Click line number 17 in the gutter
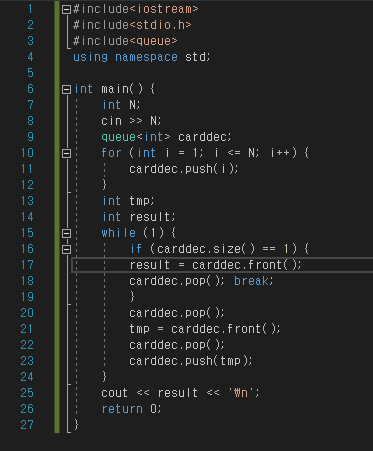Image resolution: width=373 pixels, height=451 pixels. click(27, 265)
